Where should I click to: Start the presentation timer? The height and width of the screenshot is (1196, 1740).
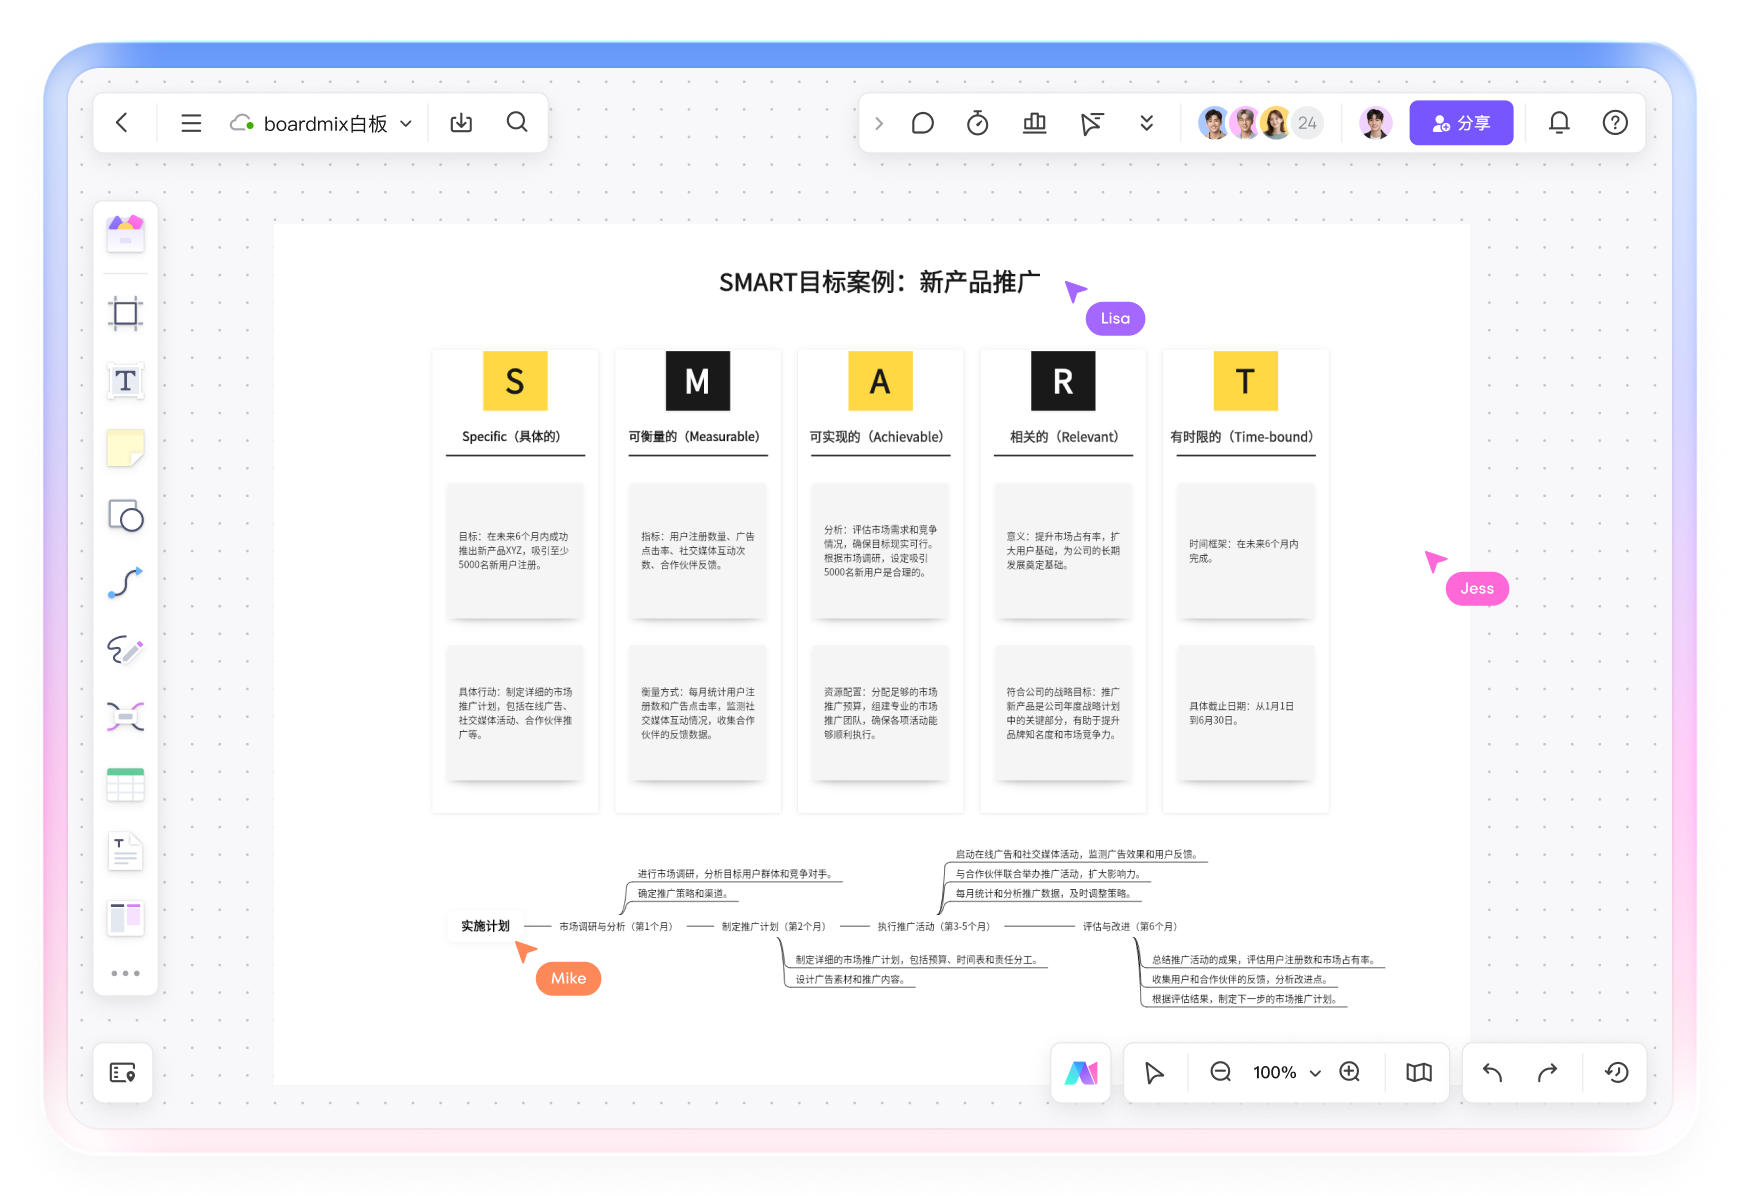click(x=977, y=122)
